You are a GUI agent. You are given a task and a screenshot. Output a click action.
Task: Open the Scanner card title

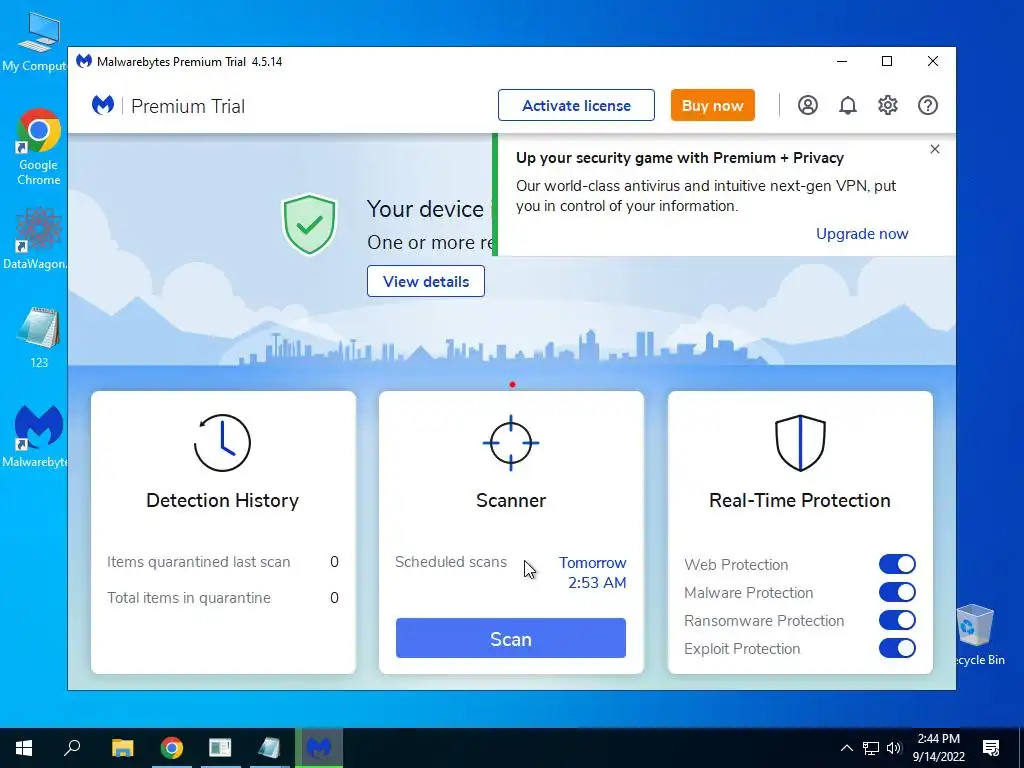511,500
